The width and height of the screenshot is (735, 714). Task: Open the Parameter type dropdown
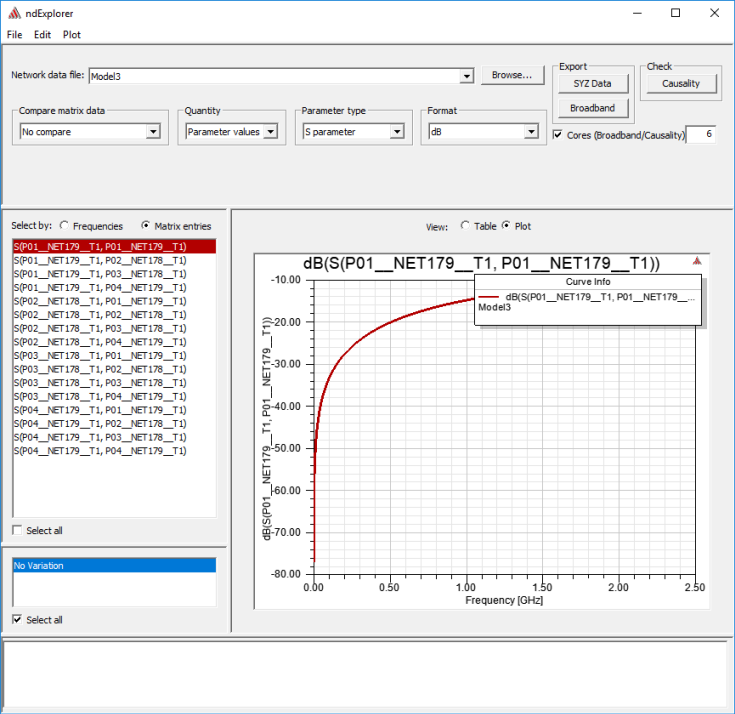[x=397, y=132]
